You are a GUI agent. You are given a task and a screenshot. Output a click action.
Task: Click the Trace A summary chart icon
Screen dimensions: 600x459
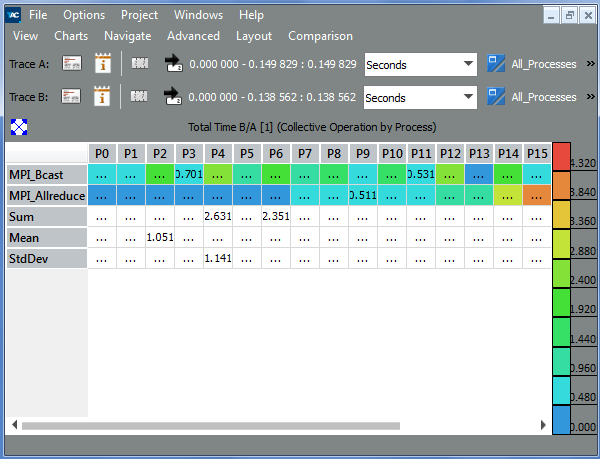point(71,64)
